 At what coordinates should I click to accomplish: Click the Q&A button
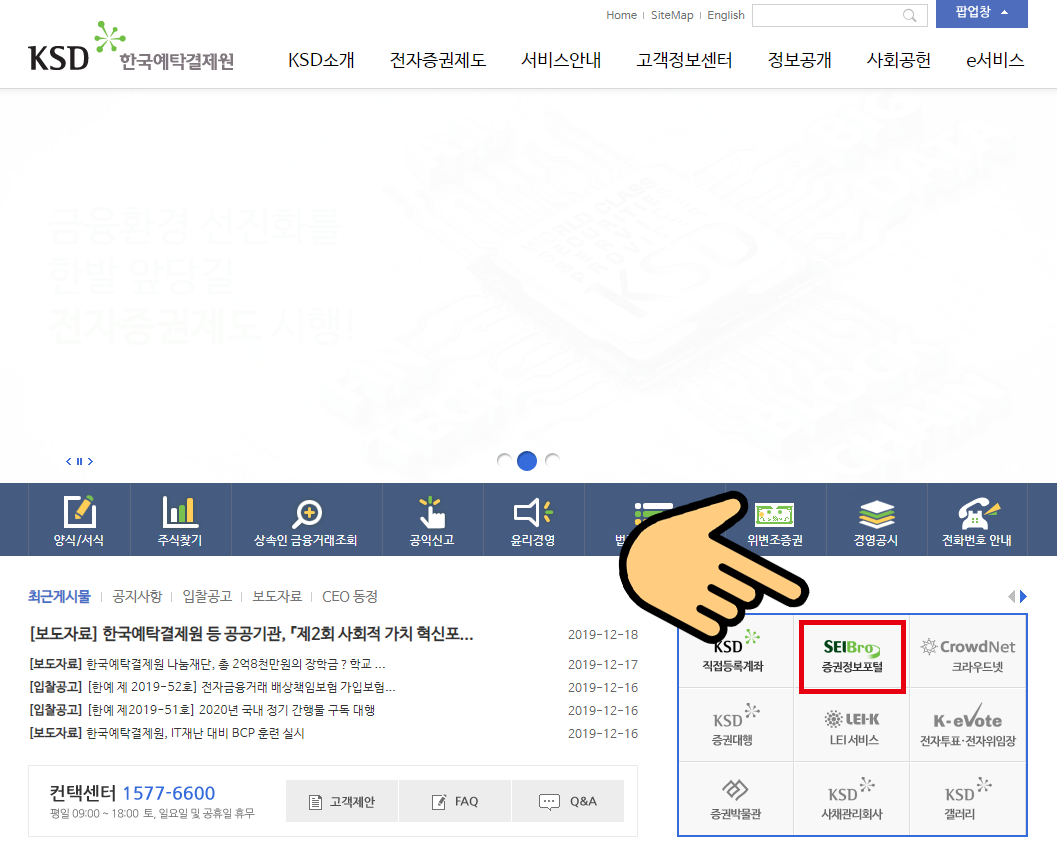(568, 801)
